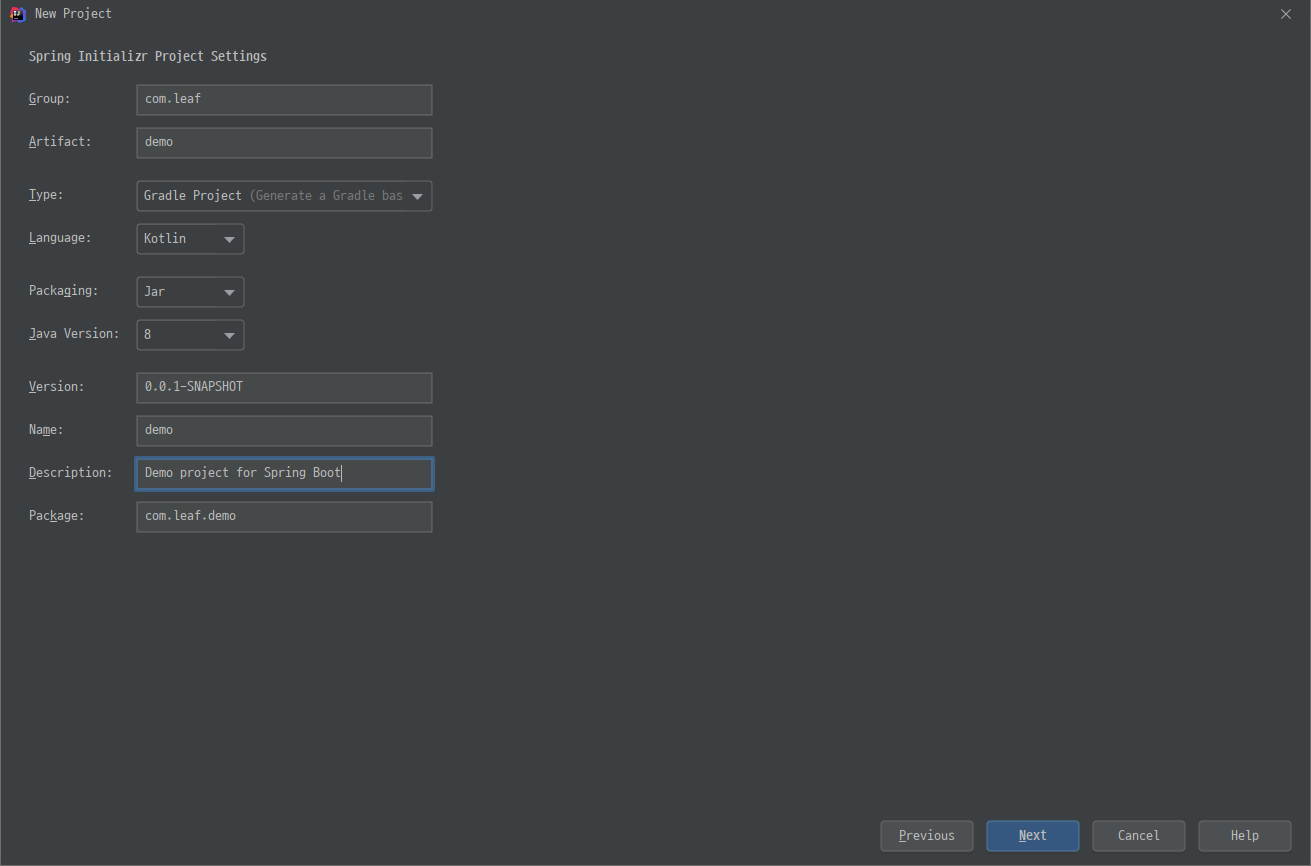
Task: Click the IntelliJ icon in title bar
Action: (17, 14)
